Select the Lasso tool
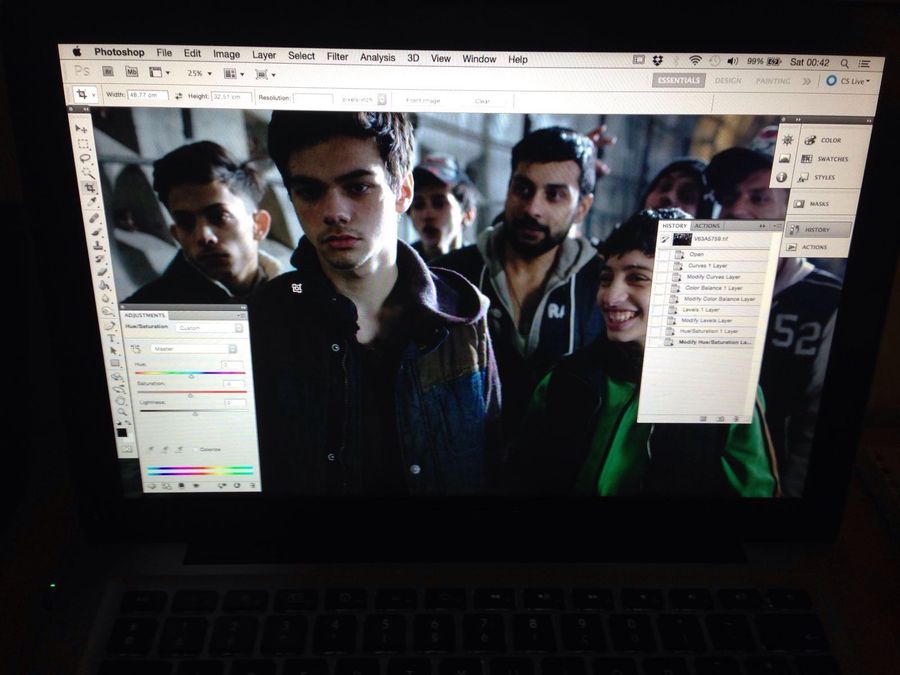 click(86, 158)
